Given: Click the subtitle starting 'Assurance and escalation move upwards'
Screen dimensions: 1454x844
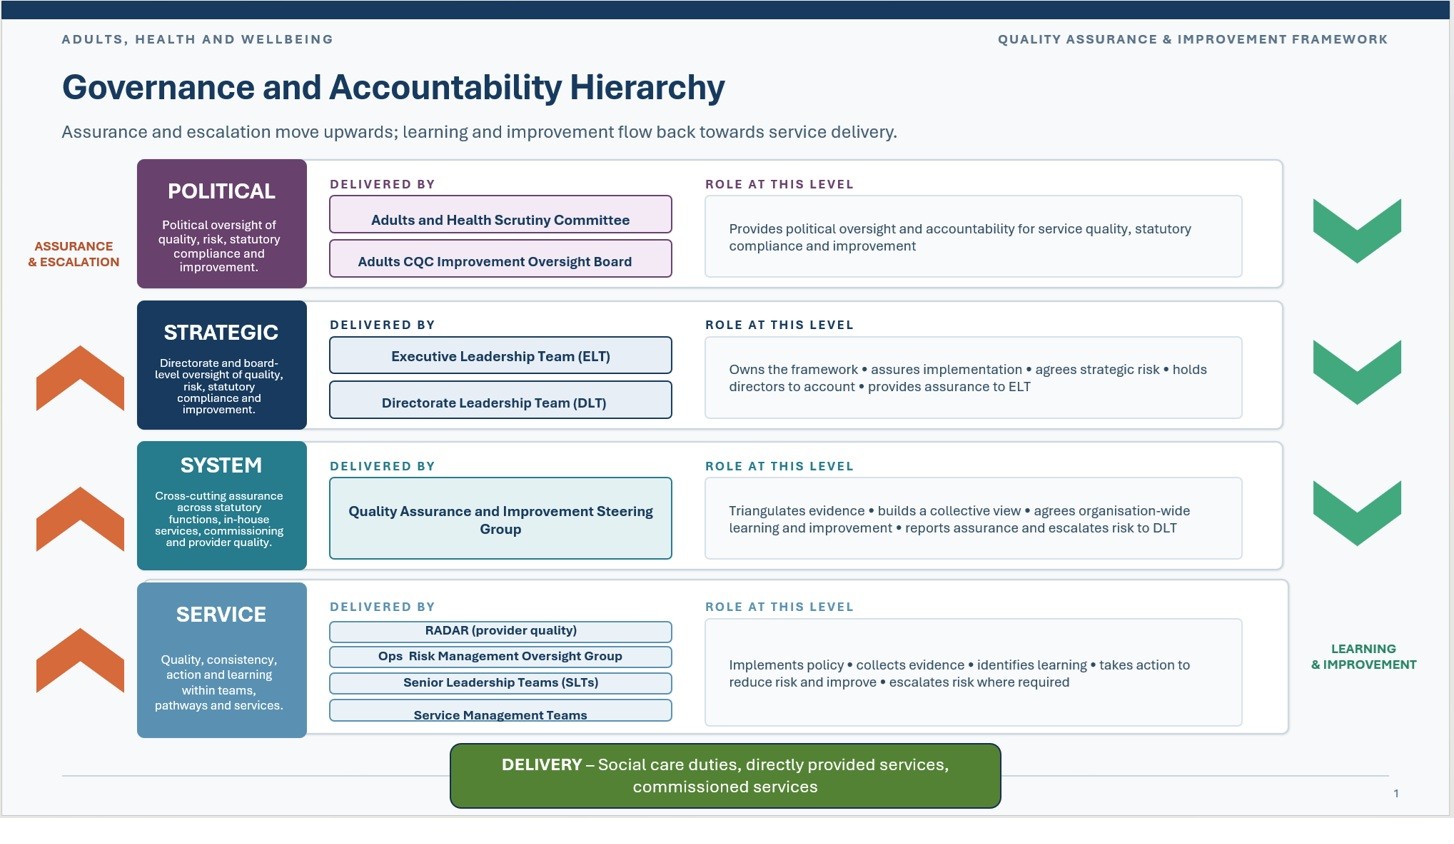Looking at the screenshot, I should [x=479, y=132].
